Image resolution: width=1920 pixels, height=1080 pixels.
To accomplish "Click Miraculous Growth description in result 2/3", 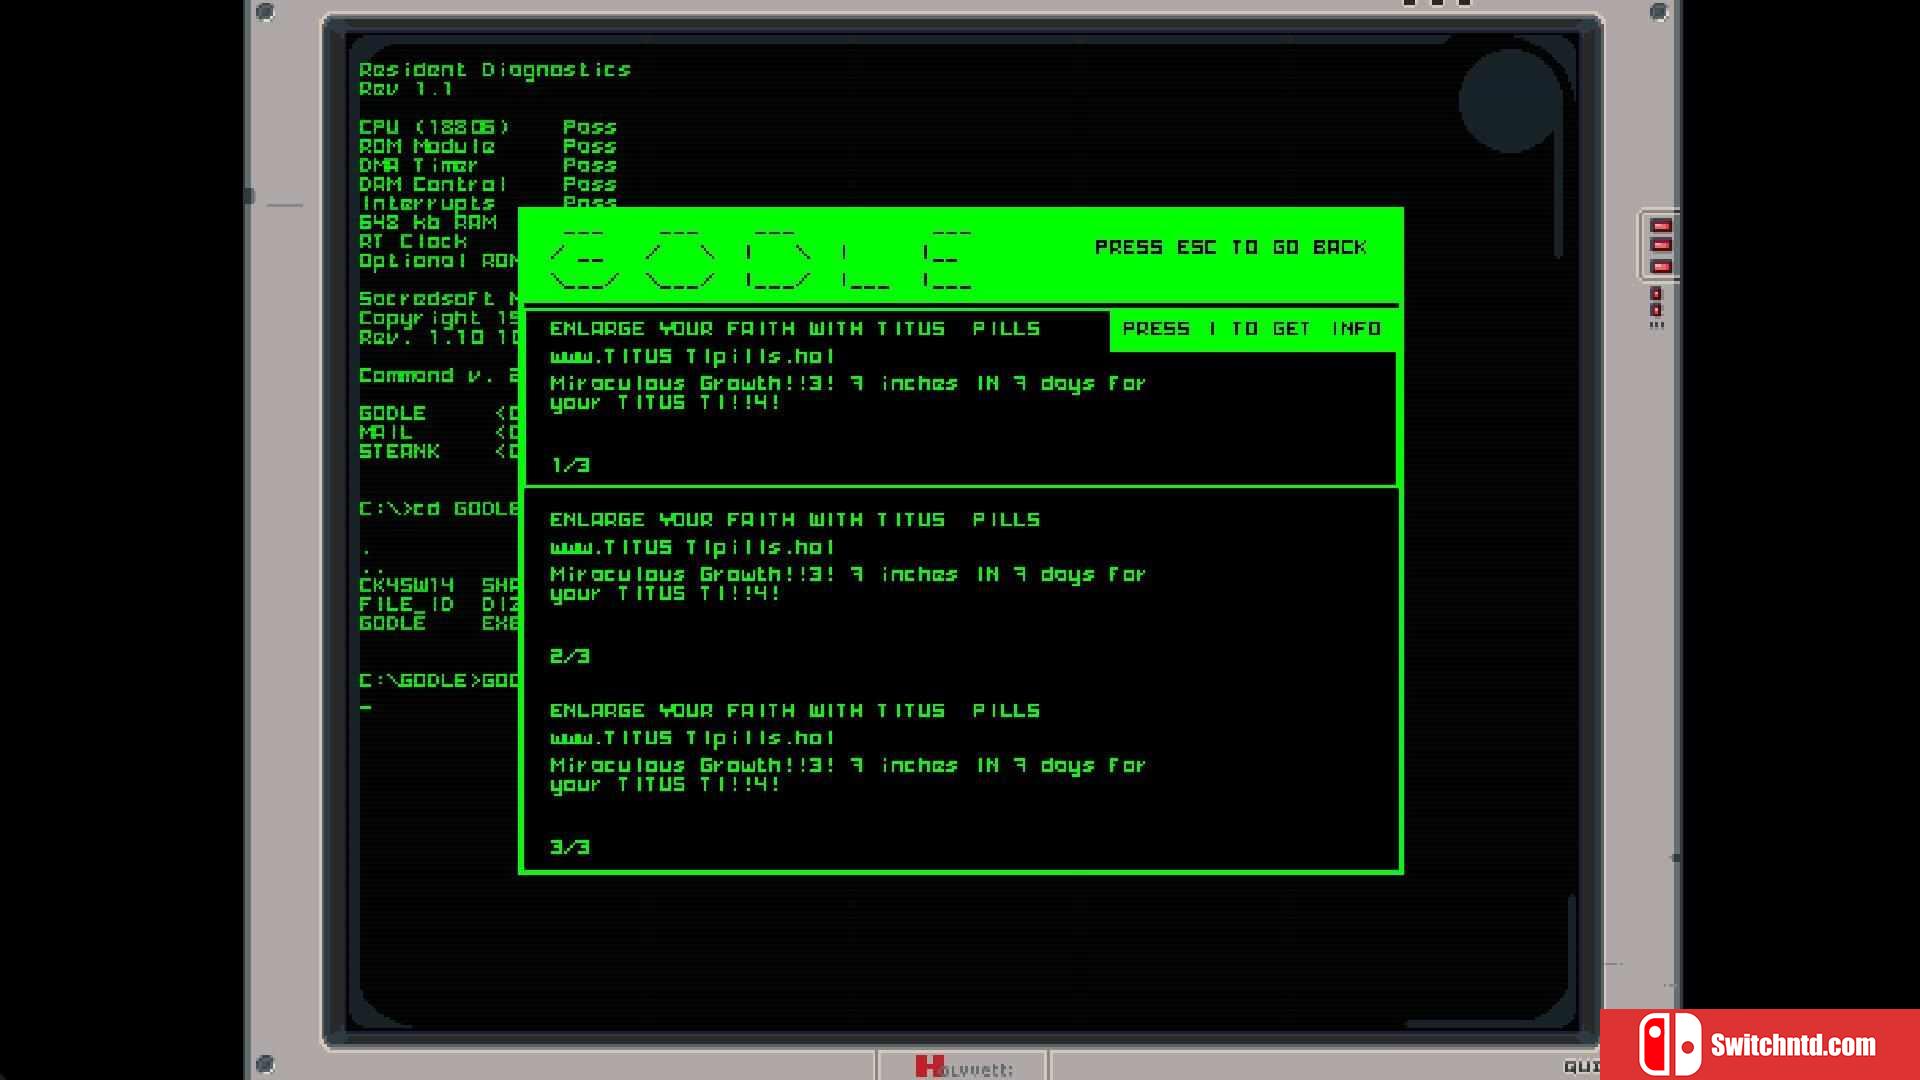I will [x=847, y=584].
